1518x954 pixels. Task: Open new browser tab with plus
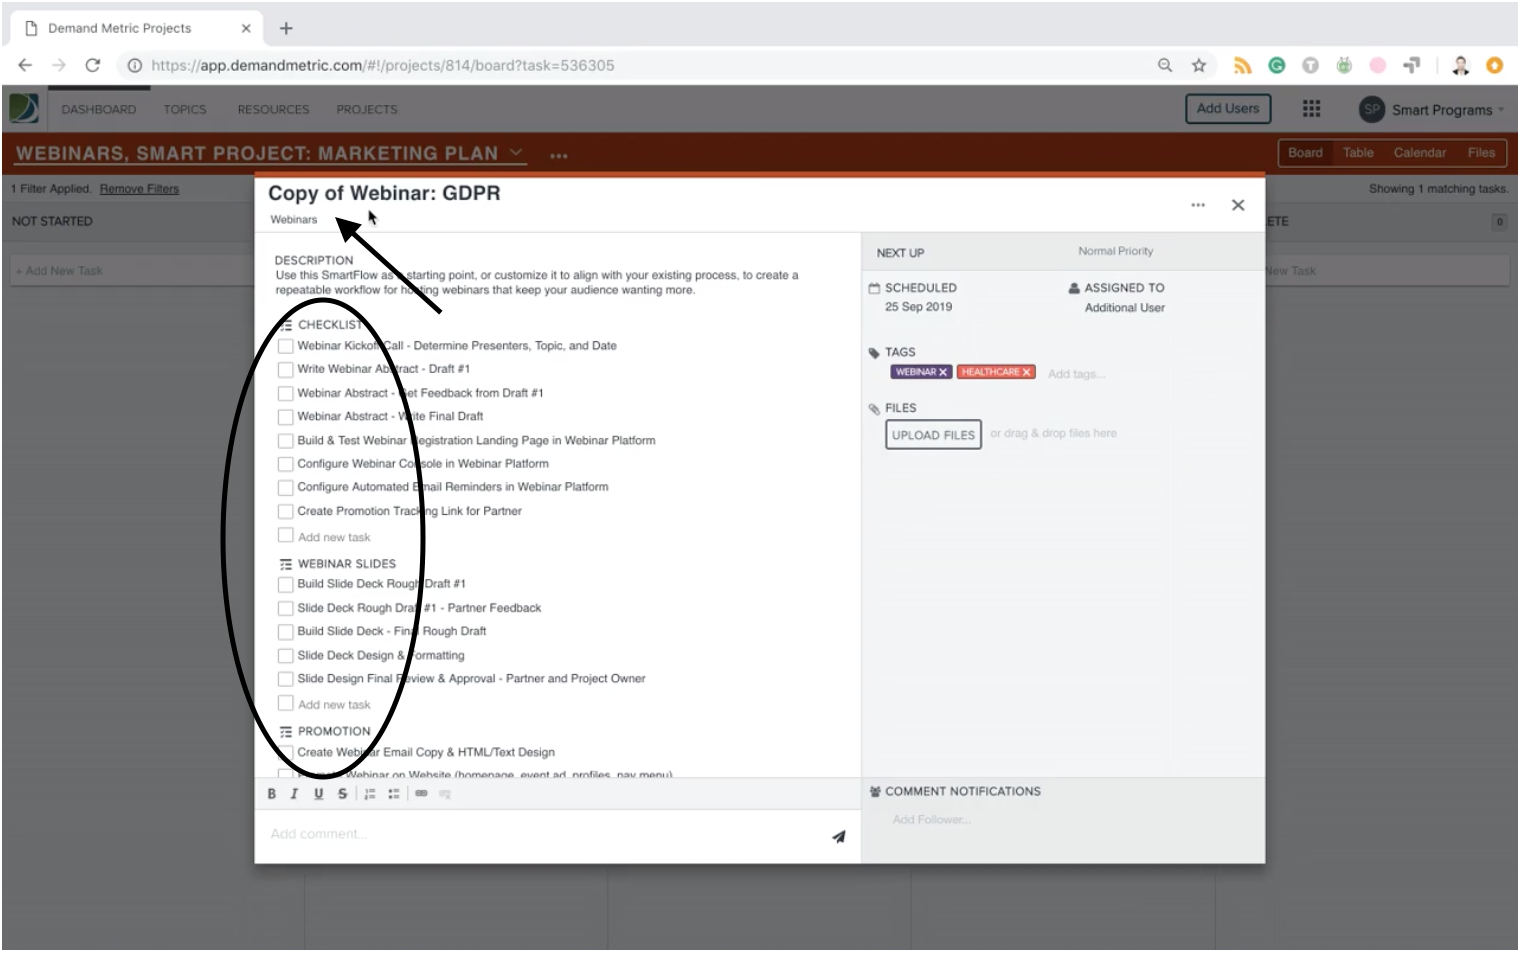tap(286, 28)
